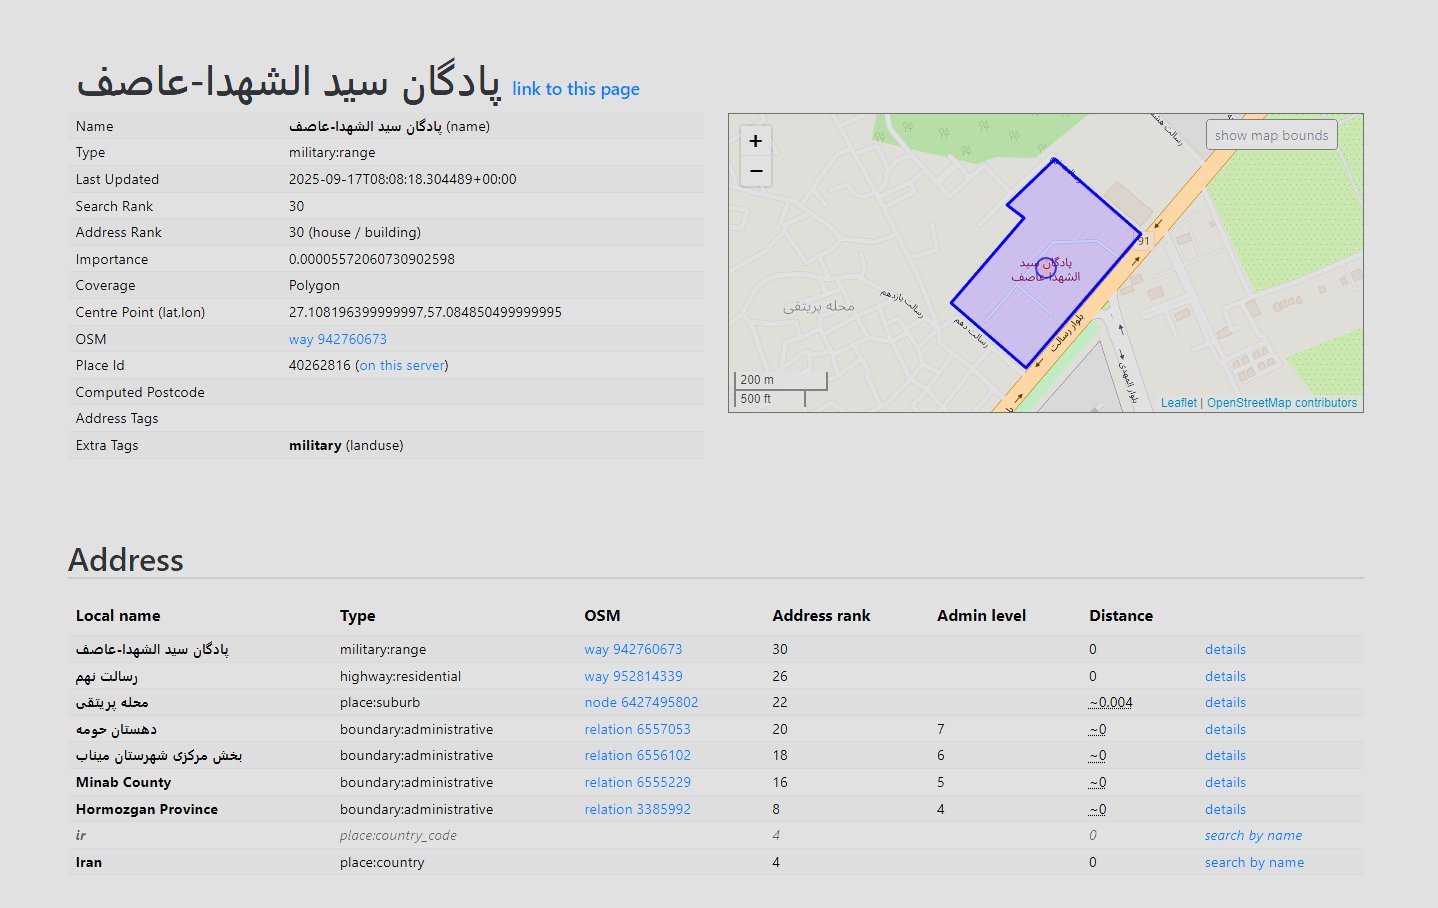Click the 'military (landuse)' extra tag value

click(346, 445)
